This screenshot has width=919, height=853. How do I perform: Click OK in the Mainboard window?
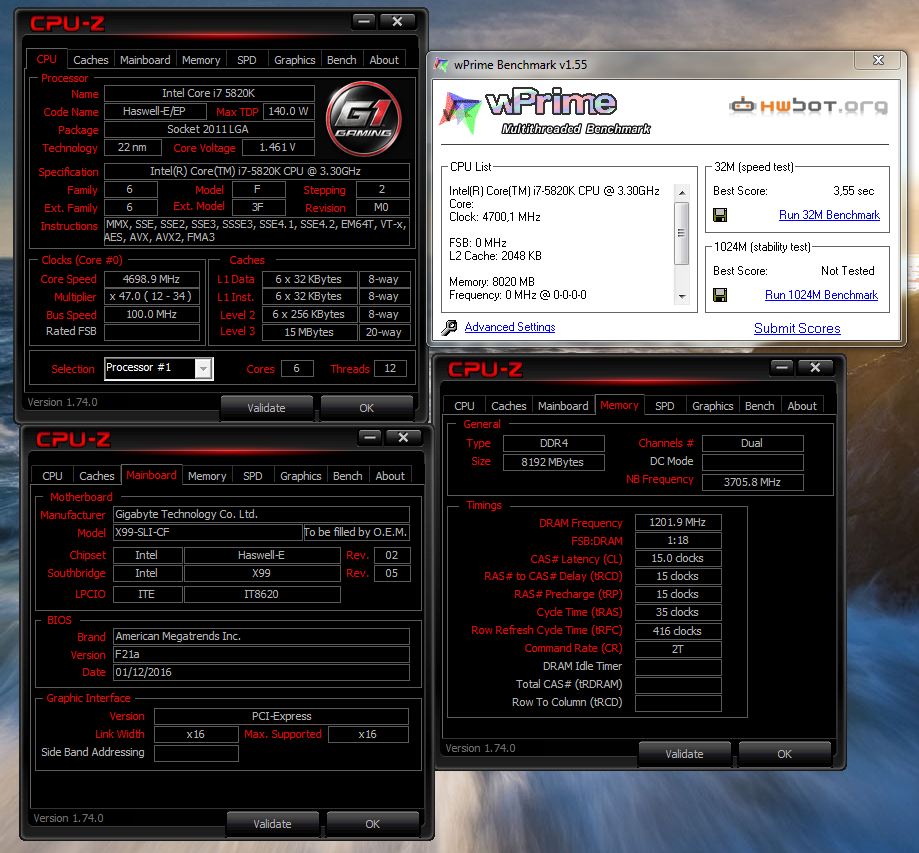tap(372, 824)
